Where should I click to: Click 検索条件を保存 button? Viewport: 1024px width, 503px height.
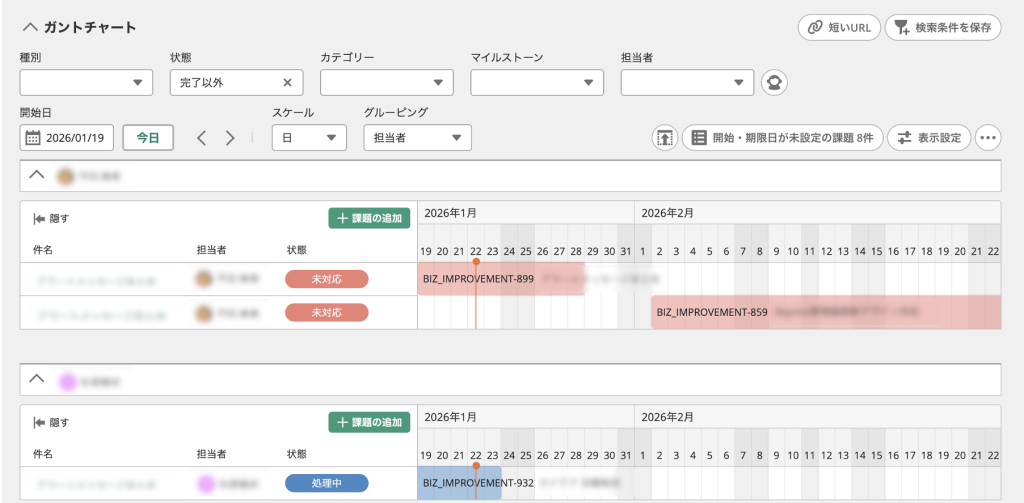(943, 28)
